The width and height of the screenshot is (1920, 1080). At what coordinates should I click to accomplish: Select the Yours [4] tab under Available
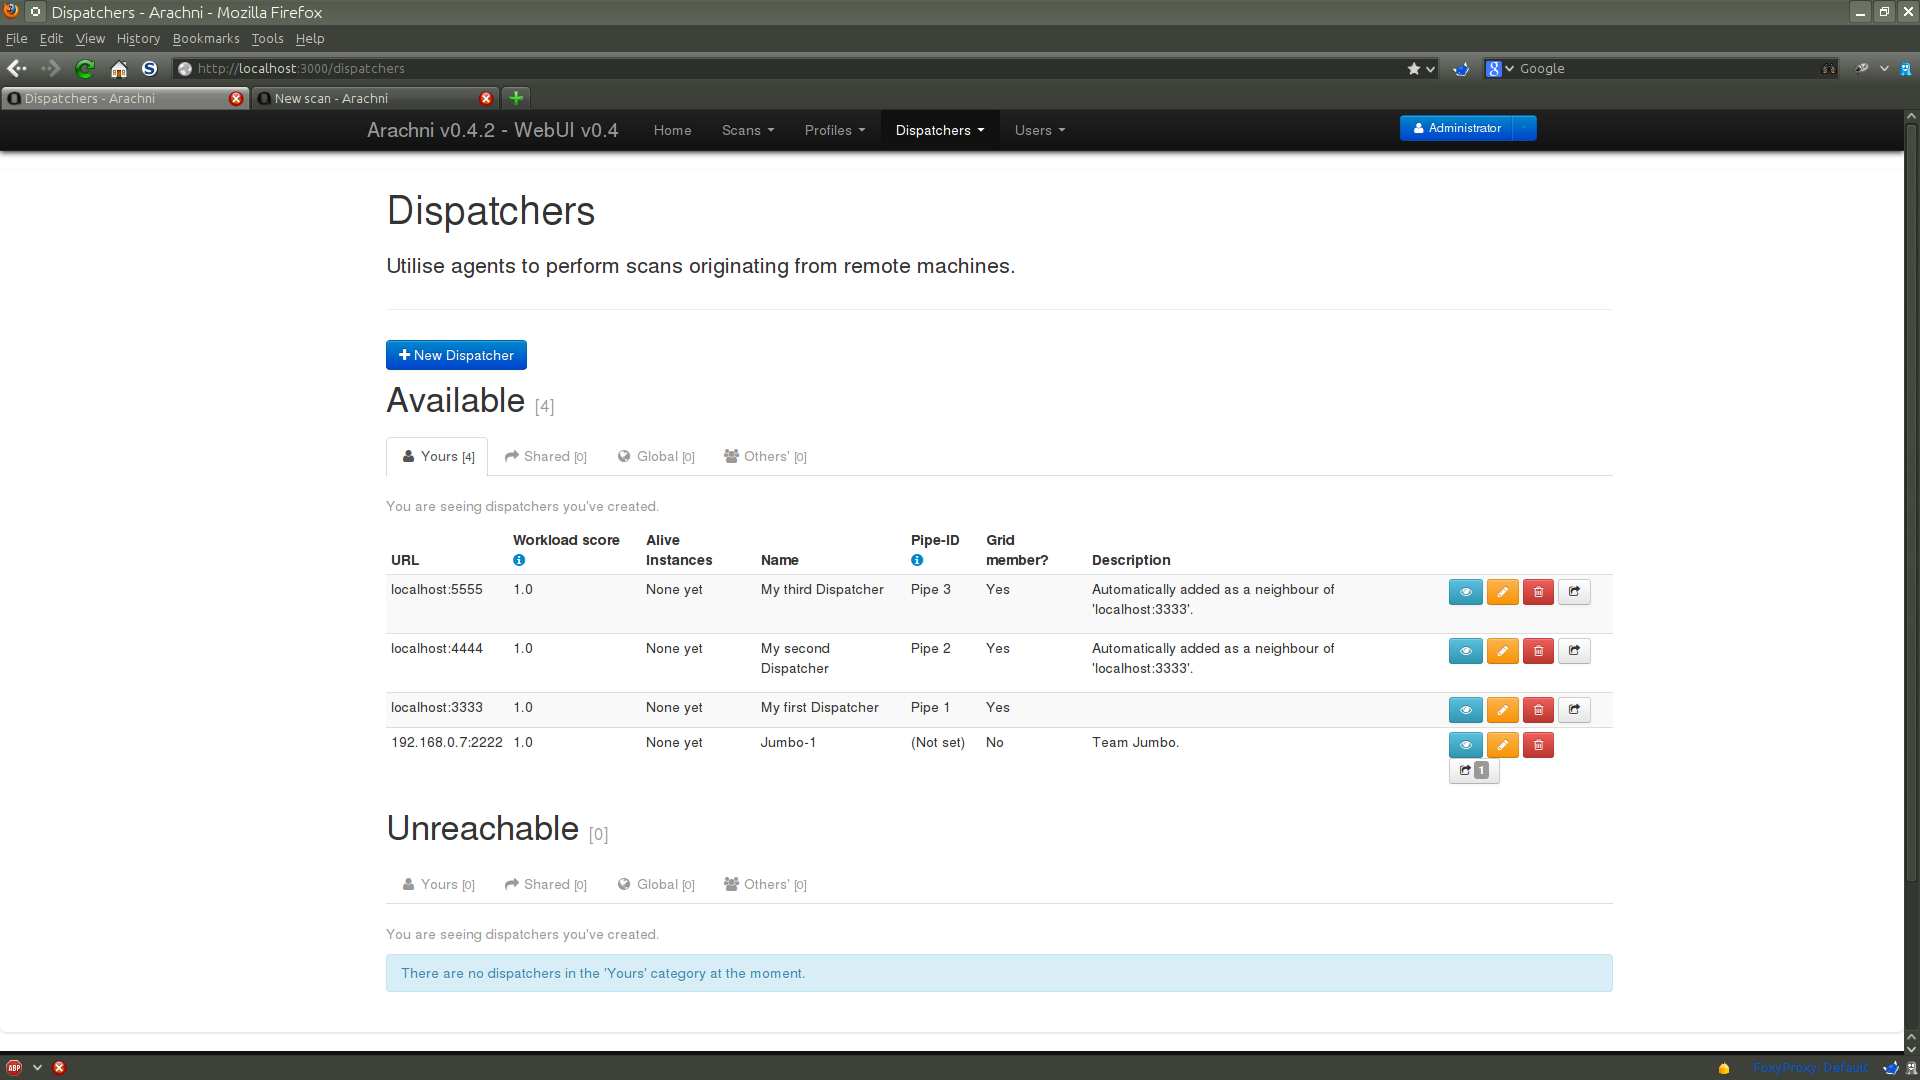pos(437,456)
